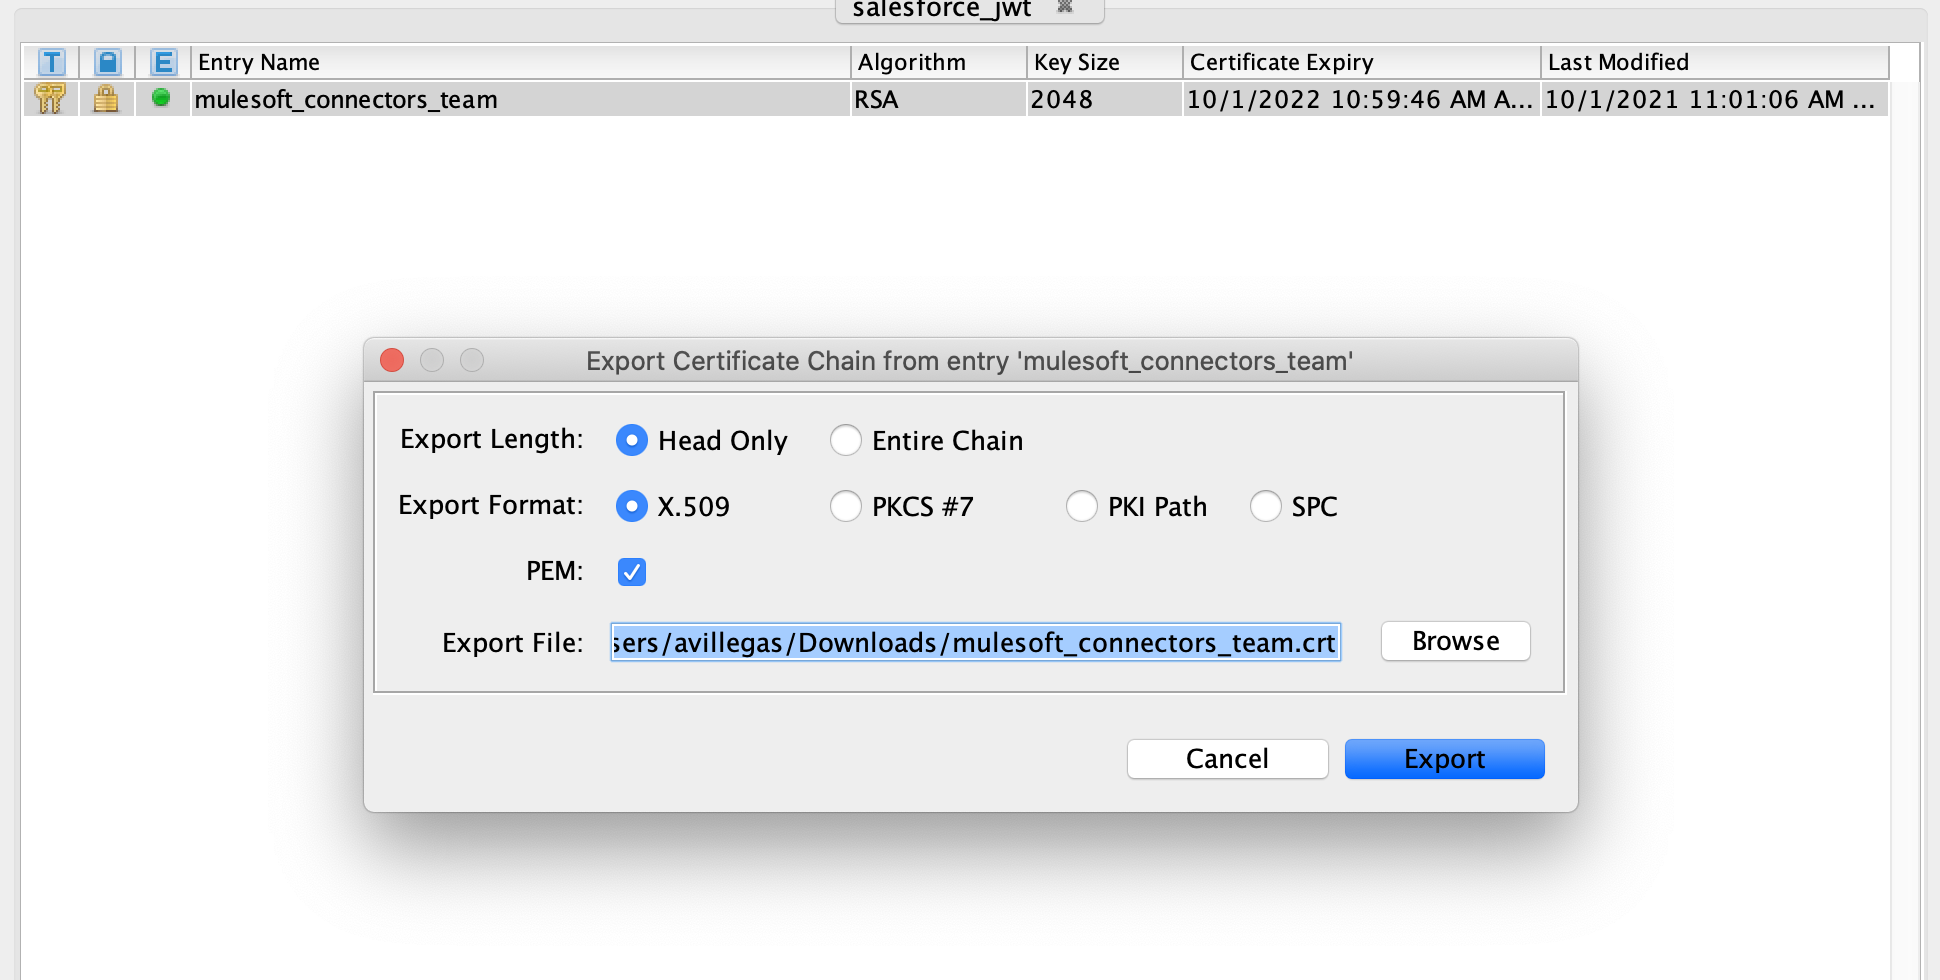This screenshot has width=1940, height=980.
Task: Uncheck the PEM checkbox
Action: 632,572
